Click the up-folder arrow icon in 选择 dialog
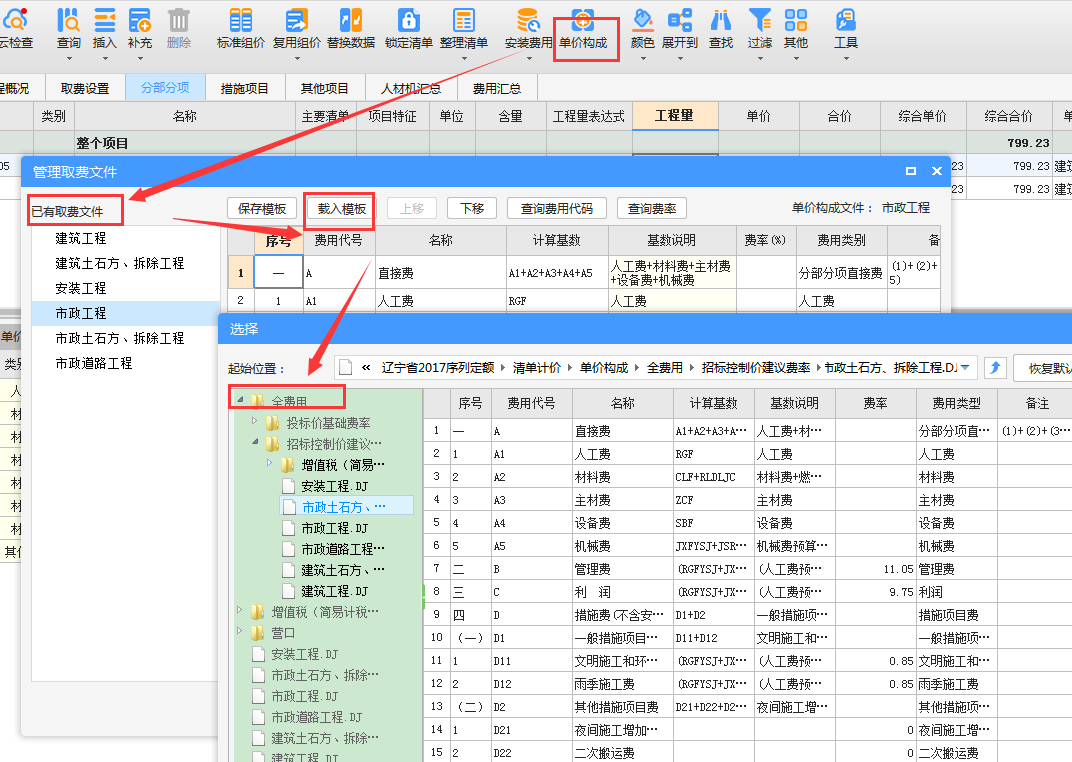The height and width of the screenshot is (762, 1072). click(995, 368)
